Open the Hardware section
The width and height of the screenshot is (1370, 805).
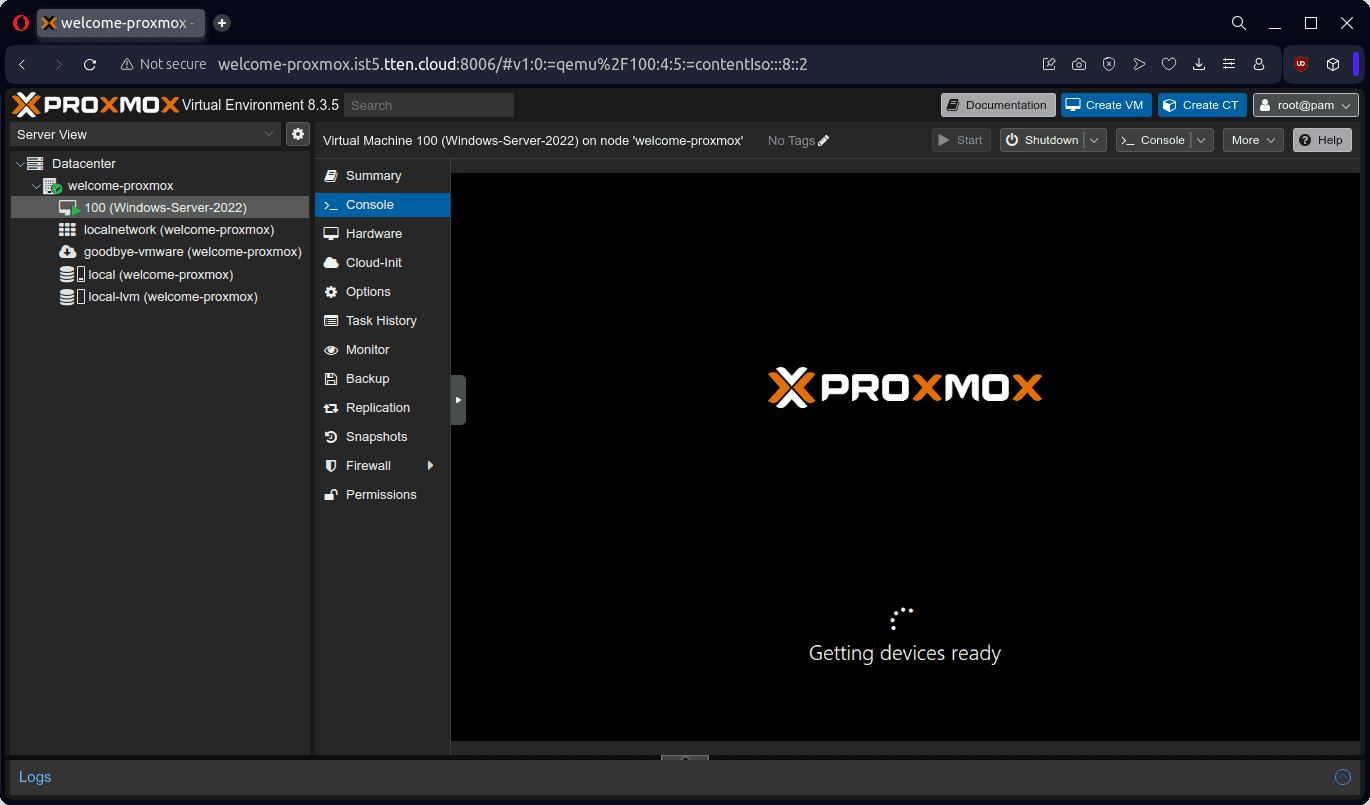[382, 234]
